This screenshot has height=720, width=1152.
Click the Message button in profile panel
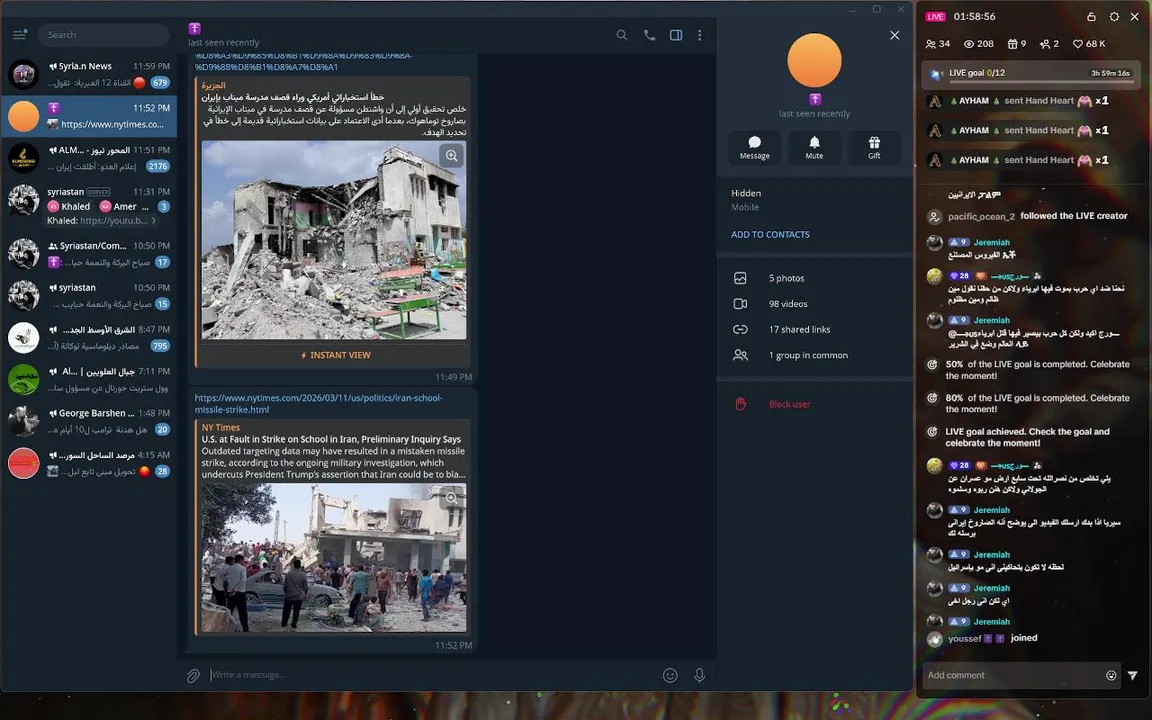click(x=755, y=148)
